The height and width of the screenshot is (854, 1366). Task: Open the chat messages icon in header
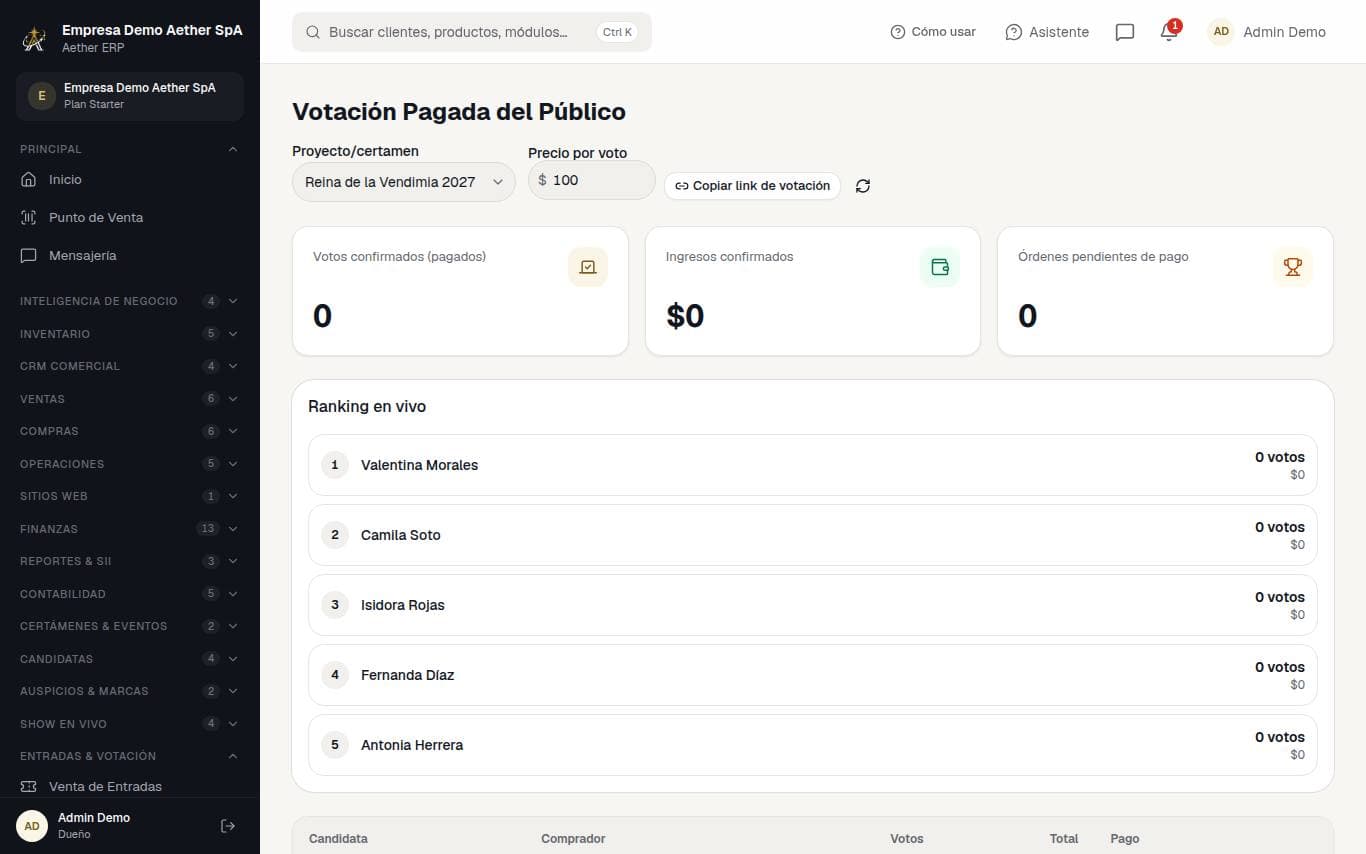click(x=1125, y=32)
